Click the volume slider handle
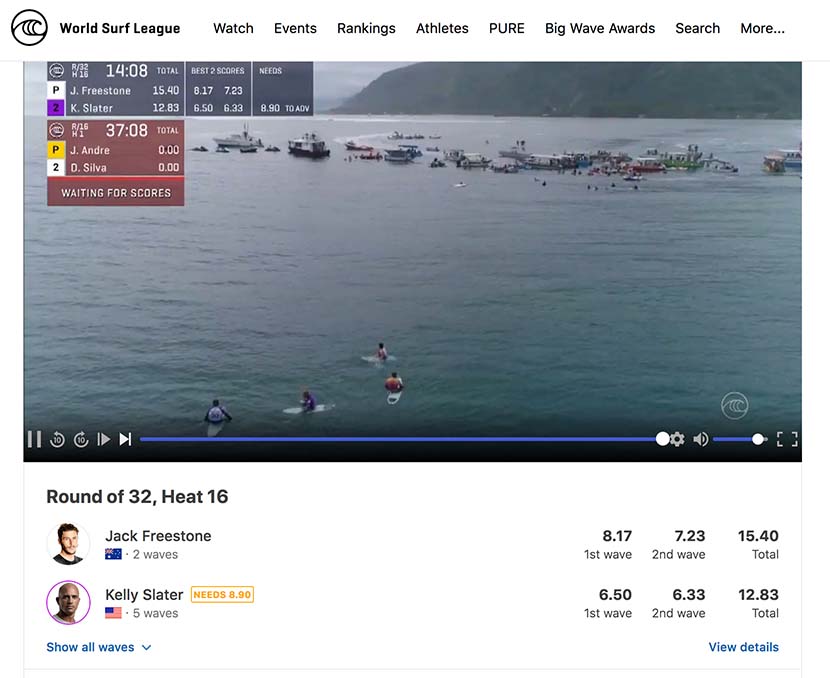Screen dimensions: 830x678 (x=758, y=439)
